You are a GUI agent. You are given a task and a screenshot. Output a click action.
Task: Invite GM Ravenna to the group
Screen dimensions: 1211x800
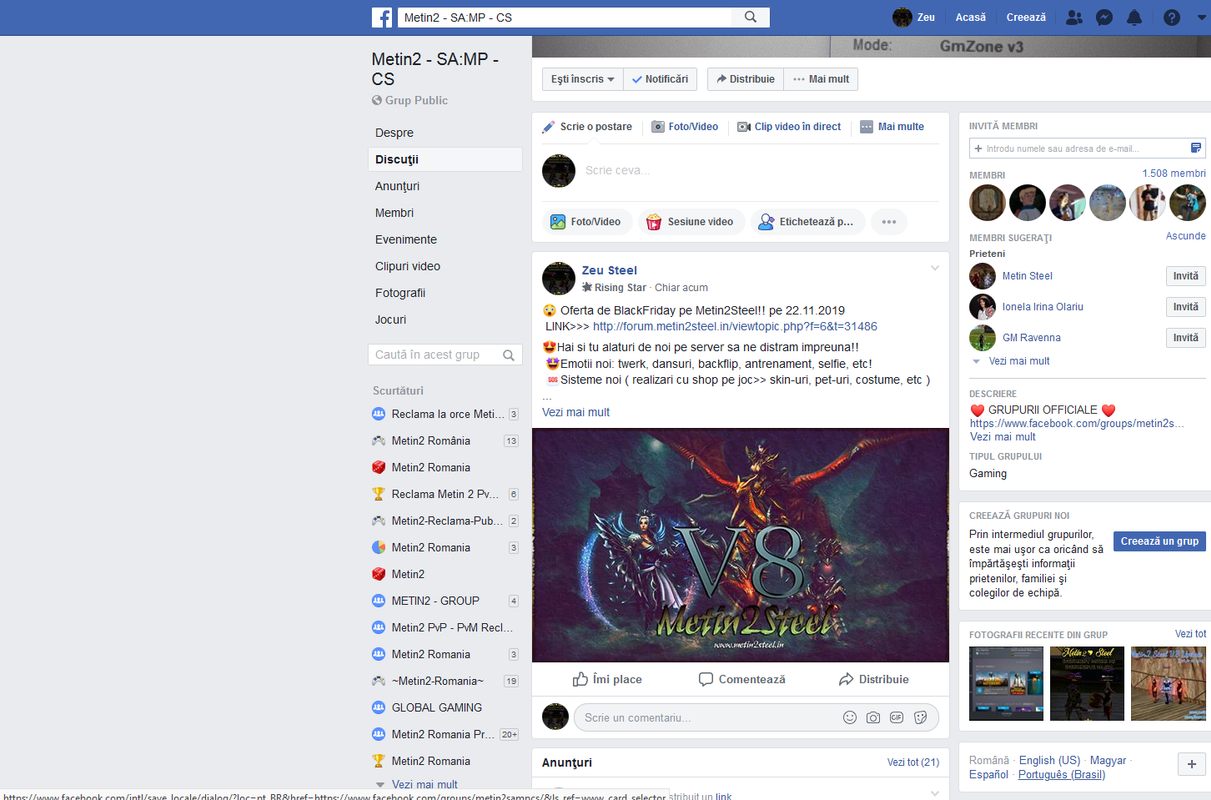pyautogui.click(x=1186, y=338)
